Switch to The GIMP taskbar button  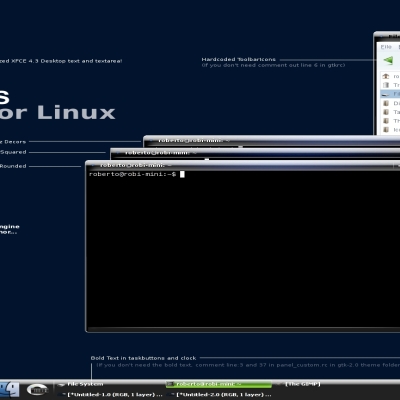click(x=302, y=384)
